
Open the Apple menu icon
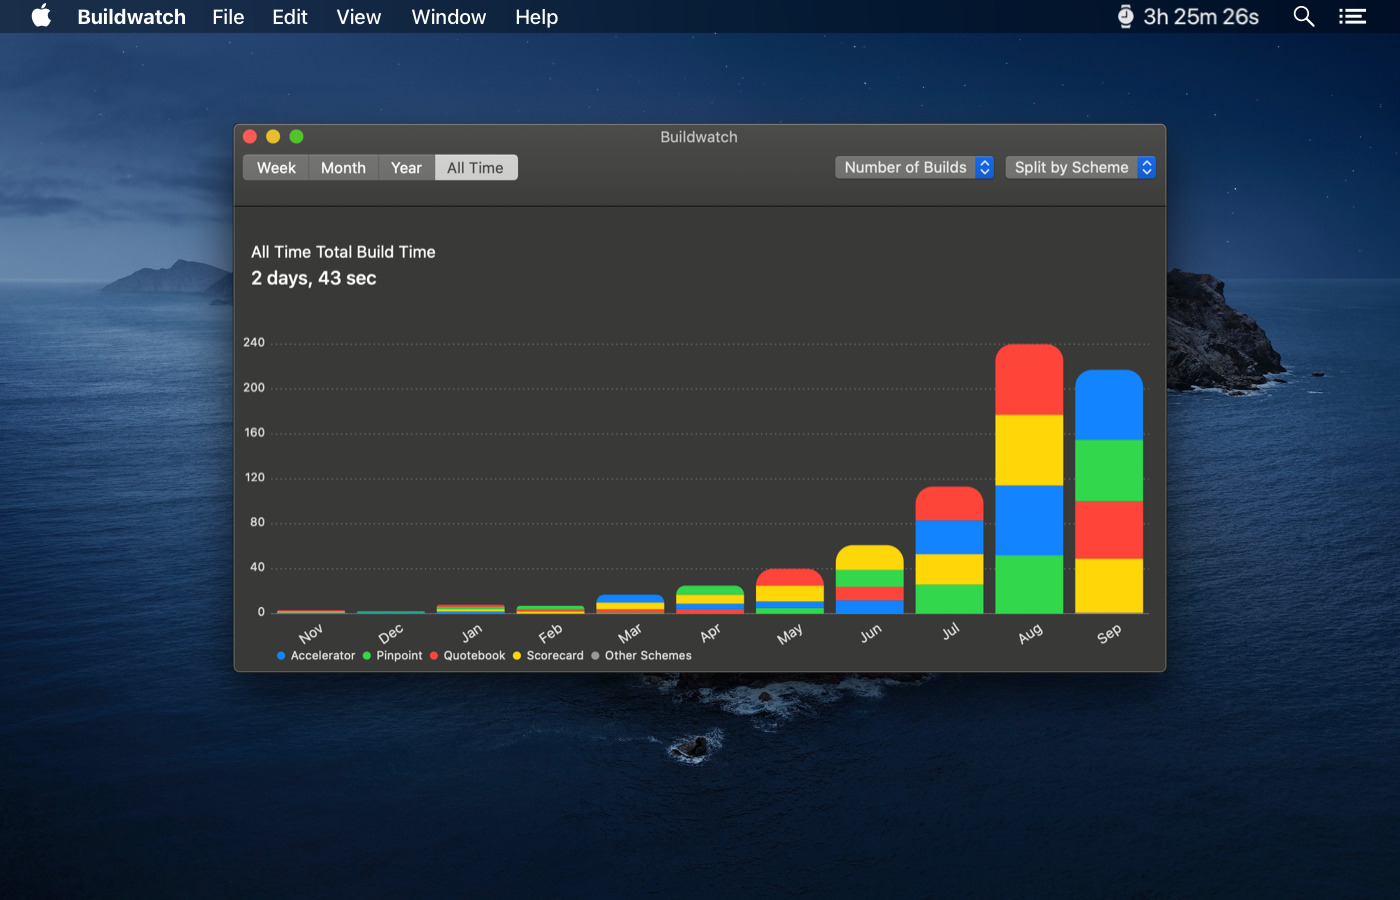[41, 16]
